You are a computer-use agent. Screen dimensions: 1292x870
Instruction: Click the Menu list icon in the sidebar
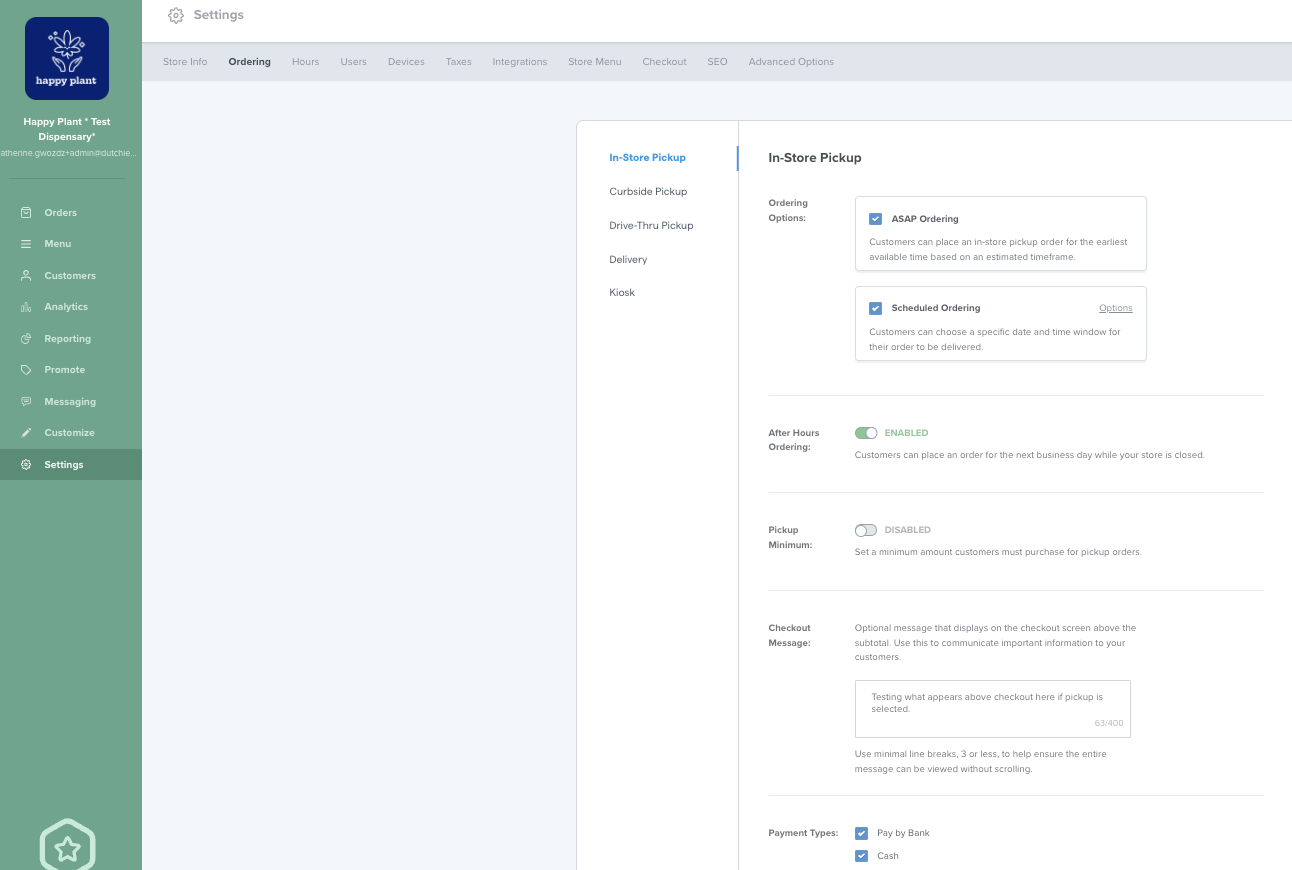tap(26, 244)
